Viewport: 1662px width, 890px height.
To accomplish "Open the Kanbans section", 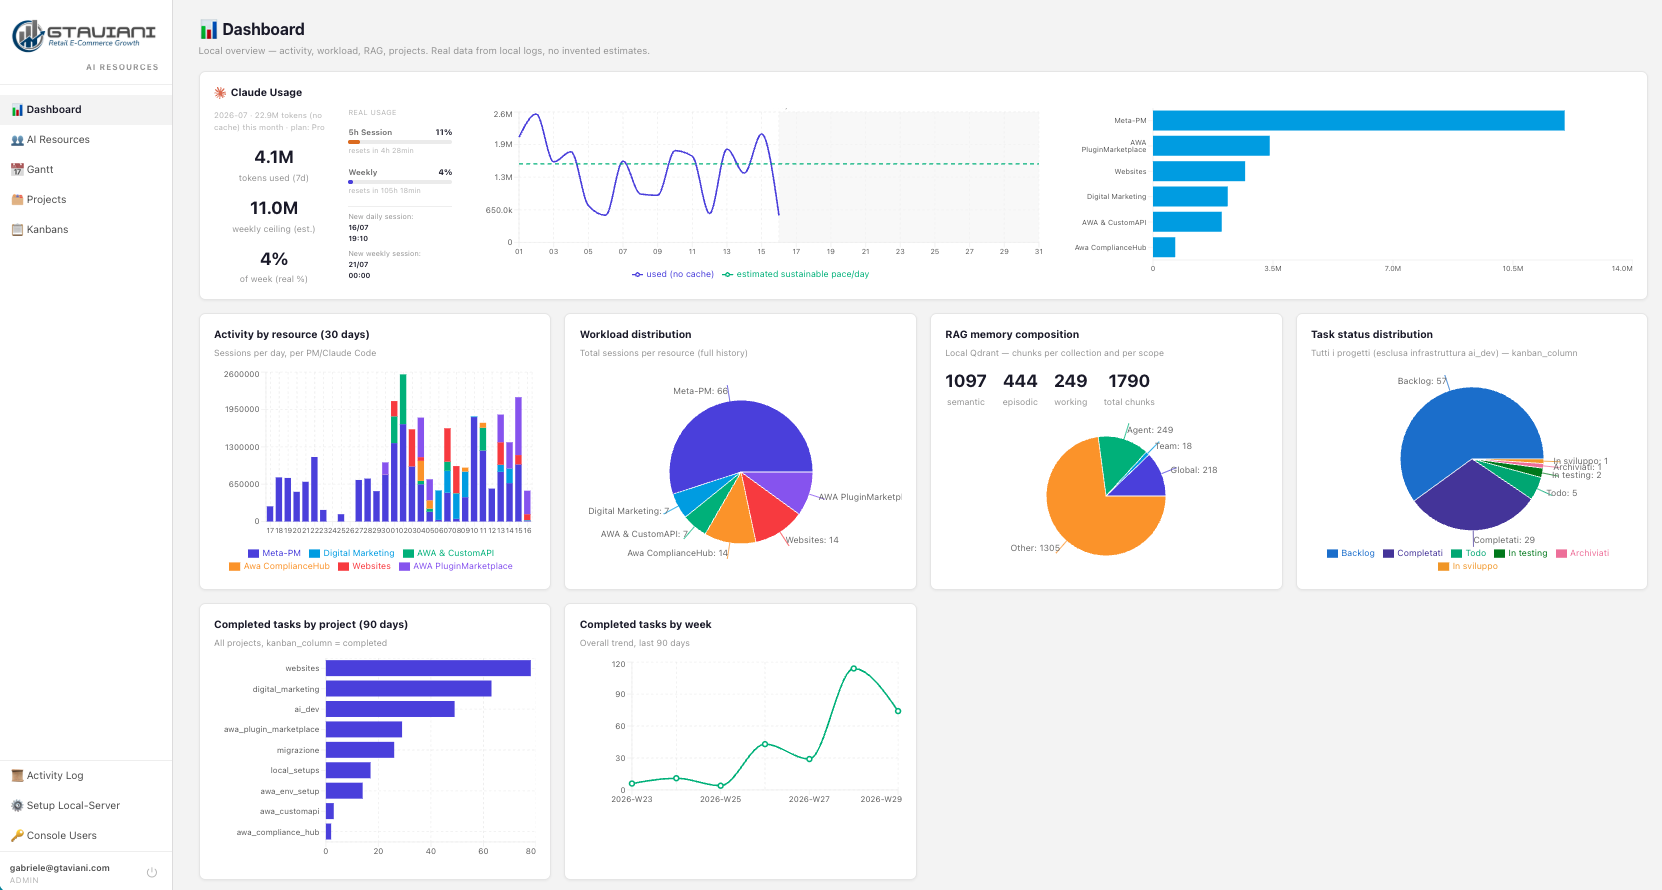I will (86, 230).
